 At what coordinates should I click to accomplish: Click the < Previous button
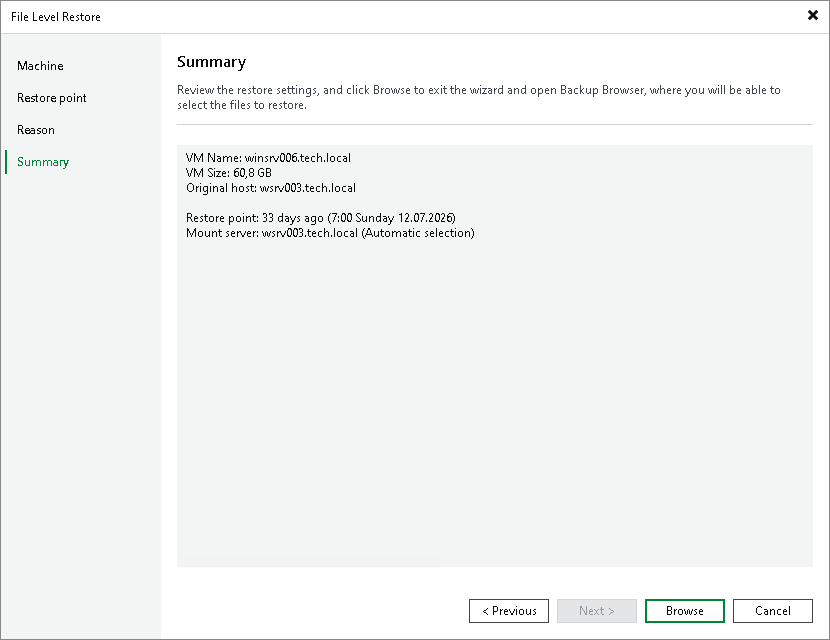(509, 611)
